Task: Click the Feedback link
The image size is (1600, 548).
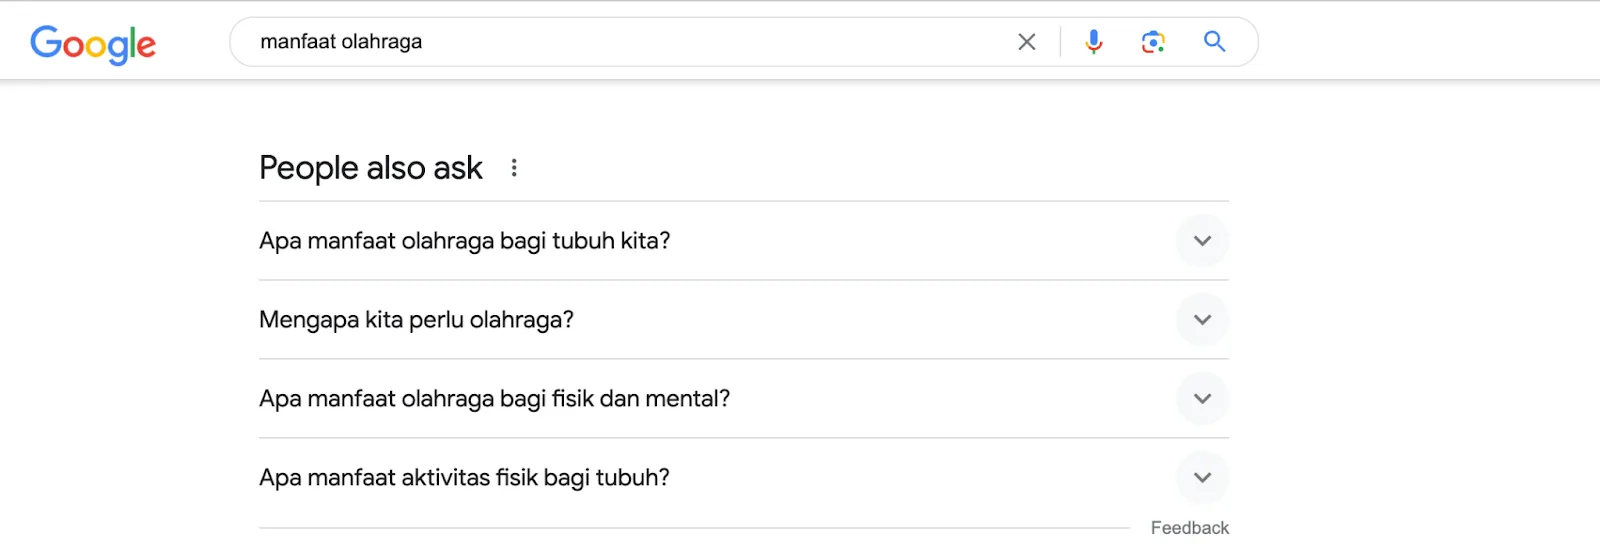Action: click(x=1189, y=528)
